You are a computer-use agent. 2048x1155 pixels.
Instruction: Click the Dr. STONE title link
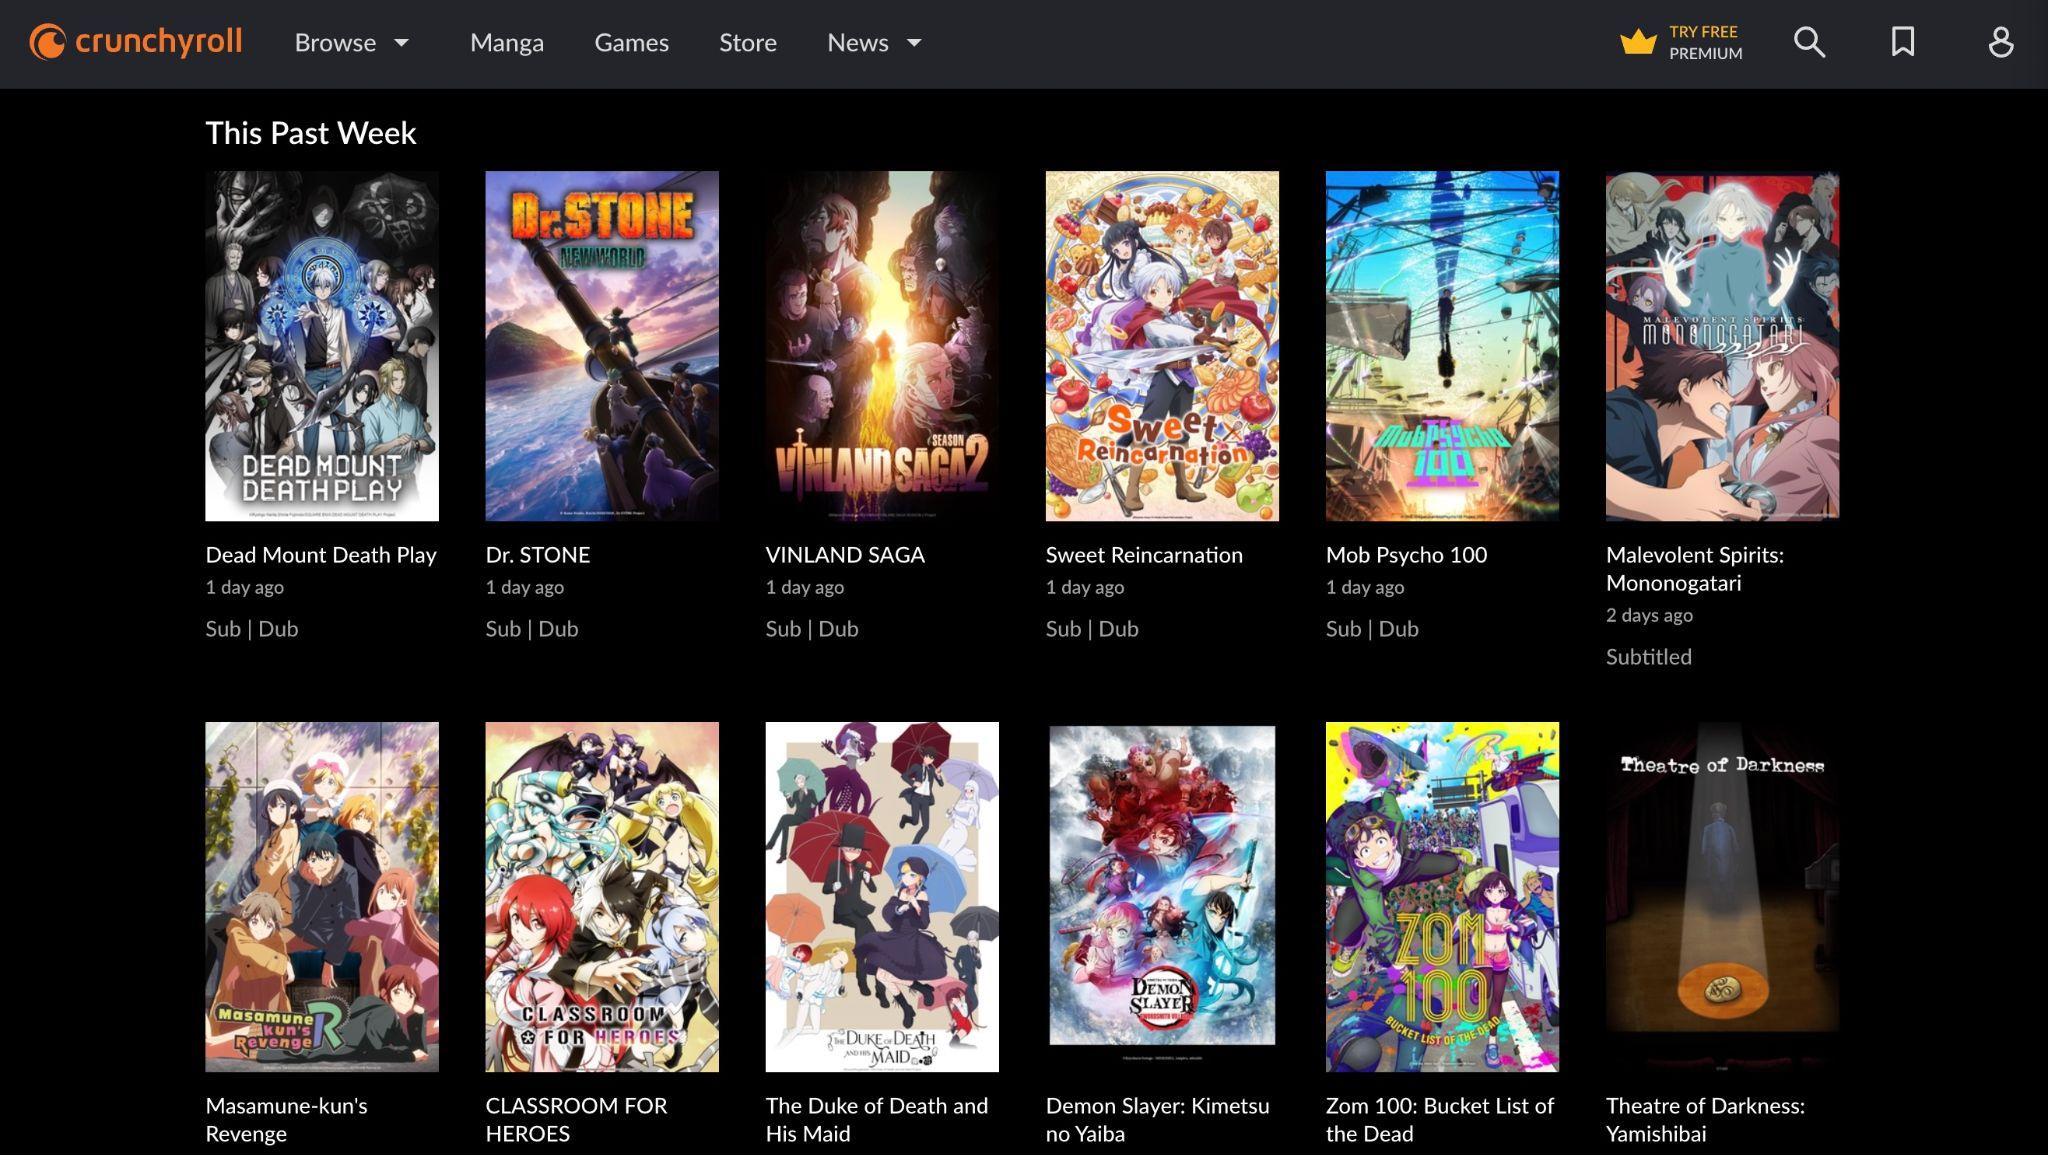click(538, 555)
